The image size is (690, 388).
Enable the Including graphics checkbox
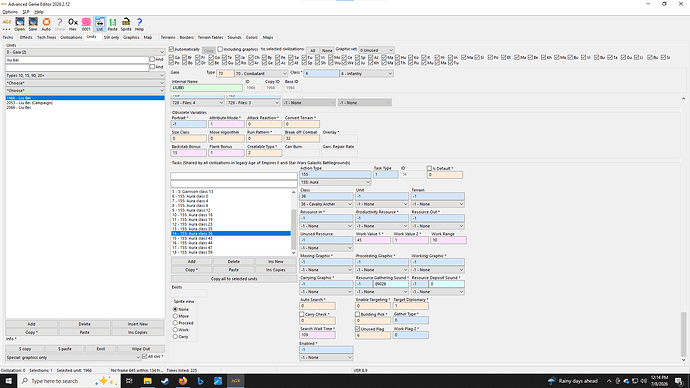[220, 49]
